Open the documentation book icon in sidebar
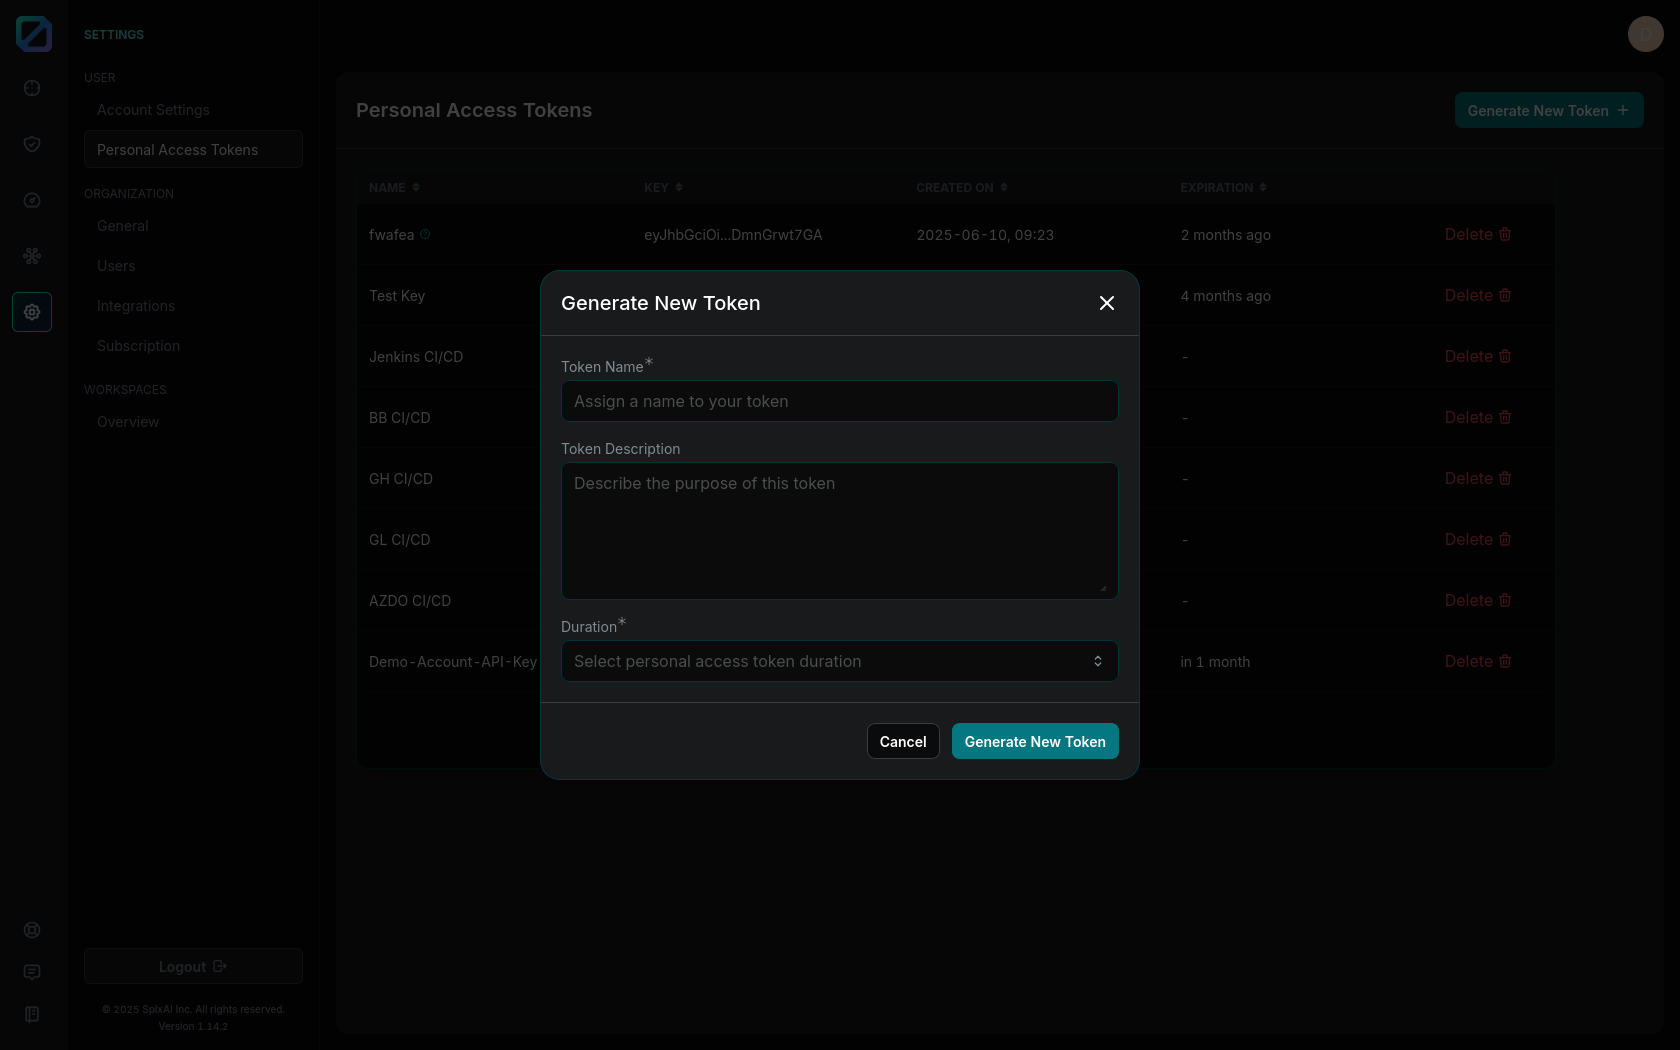 click(32, 1014)
